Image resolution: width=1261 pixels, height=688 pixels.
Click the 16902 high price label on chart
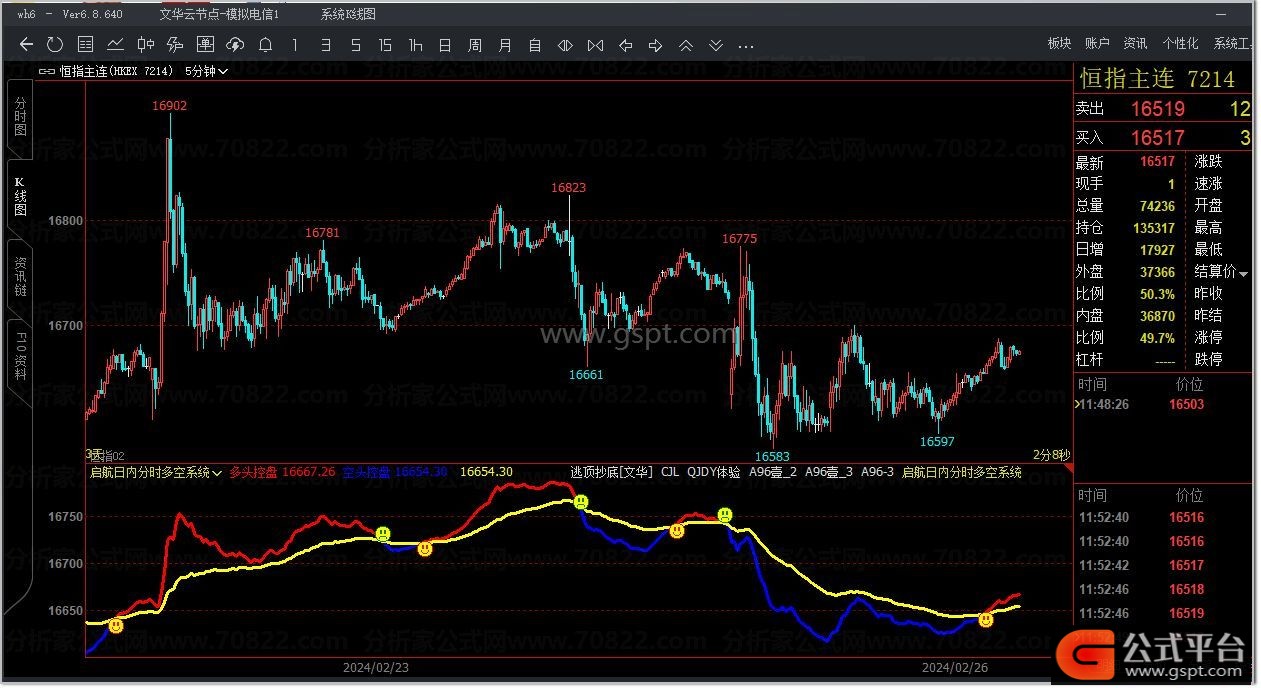(x=169, y=105)
